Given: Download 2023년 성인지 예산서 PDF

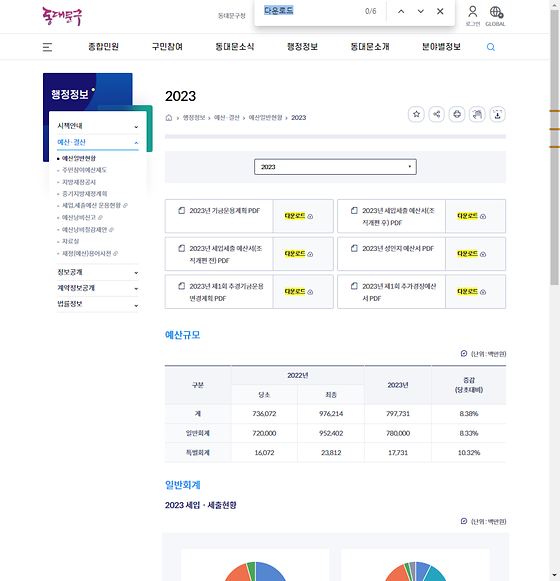Looking at the screenshot, I should 471,254.
